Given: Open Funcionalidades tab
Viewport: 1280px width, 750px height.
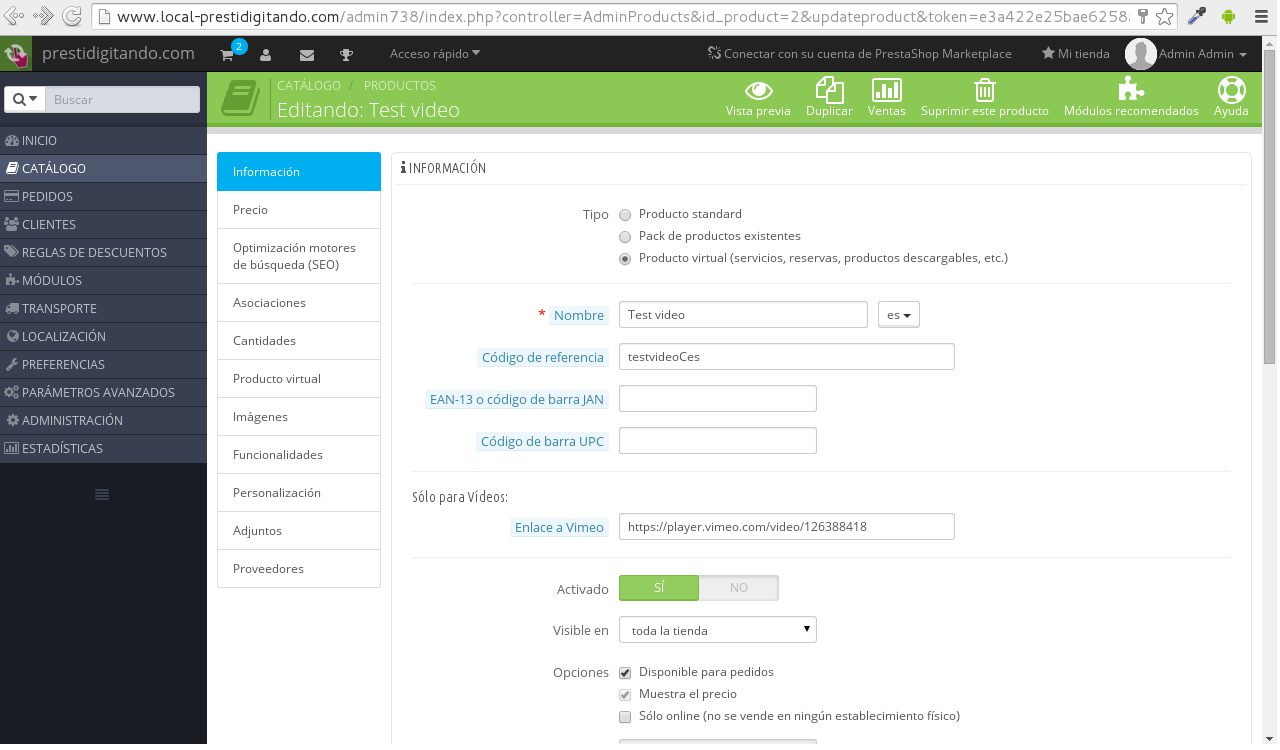Looking at the screenshot, I should click(299, 455).
